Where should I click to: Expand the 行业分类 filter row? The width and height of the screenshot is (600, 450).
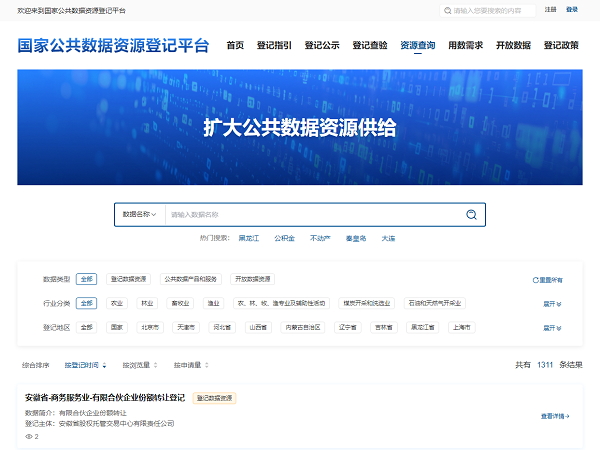(552, 303)
